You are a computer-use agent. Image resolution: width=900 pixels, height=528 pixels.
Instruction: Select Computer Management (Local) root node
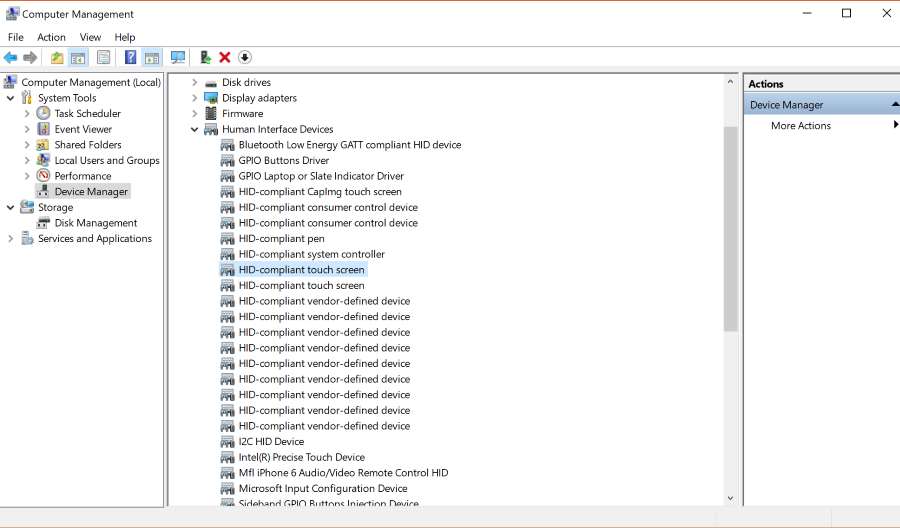click(91, 82)
